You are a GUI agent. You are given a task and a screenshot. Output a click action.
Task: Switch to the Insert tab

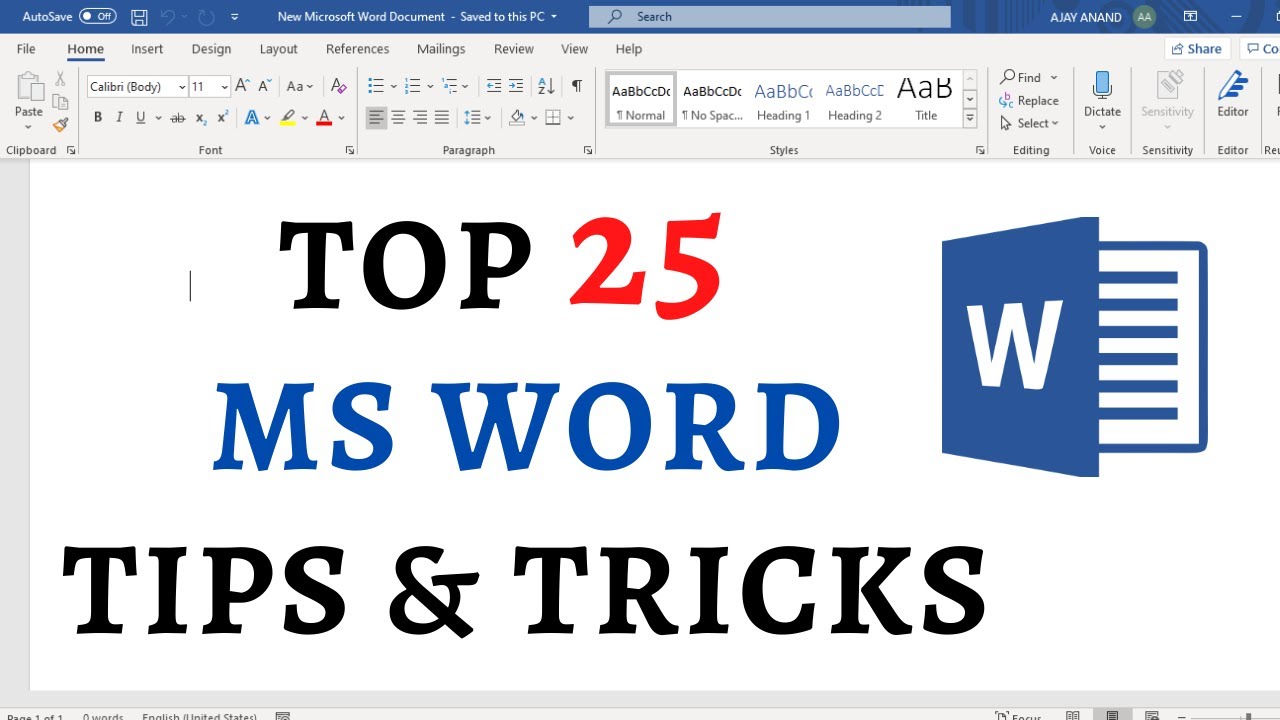point(147,49)
